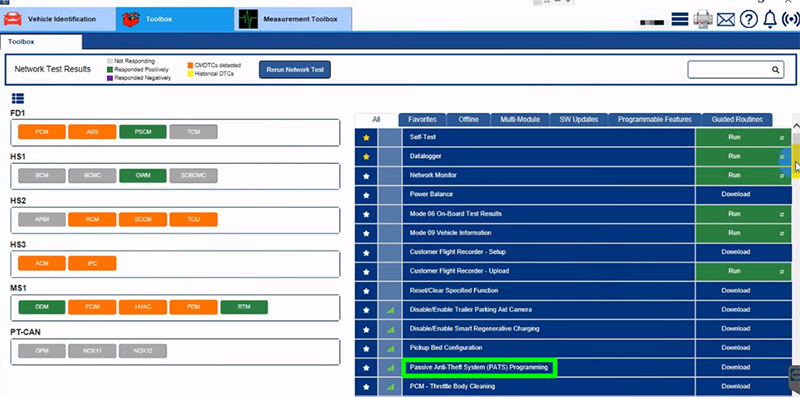Click the connectivity bars icon in Pickup Bed Configuration row
The height and width of the screenshot is (397, 800).
tap(391, 348)
